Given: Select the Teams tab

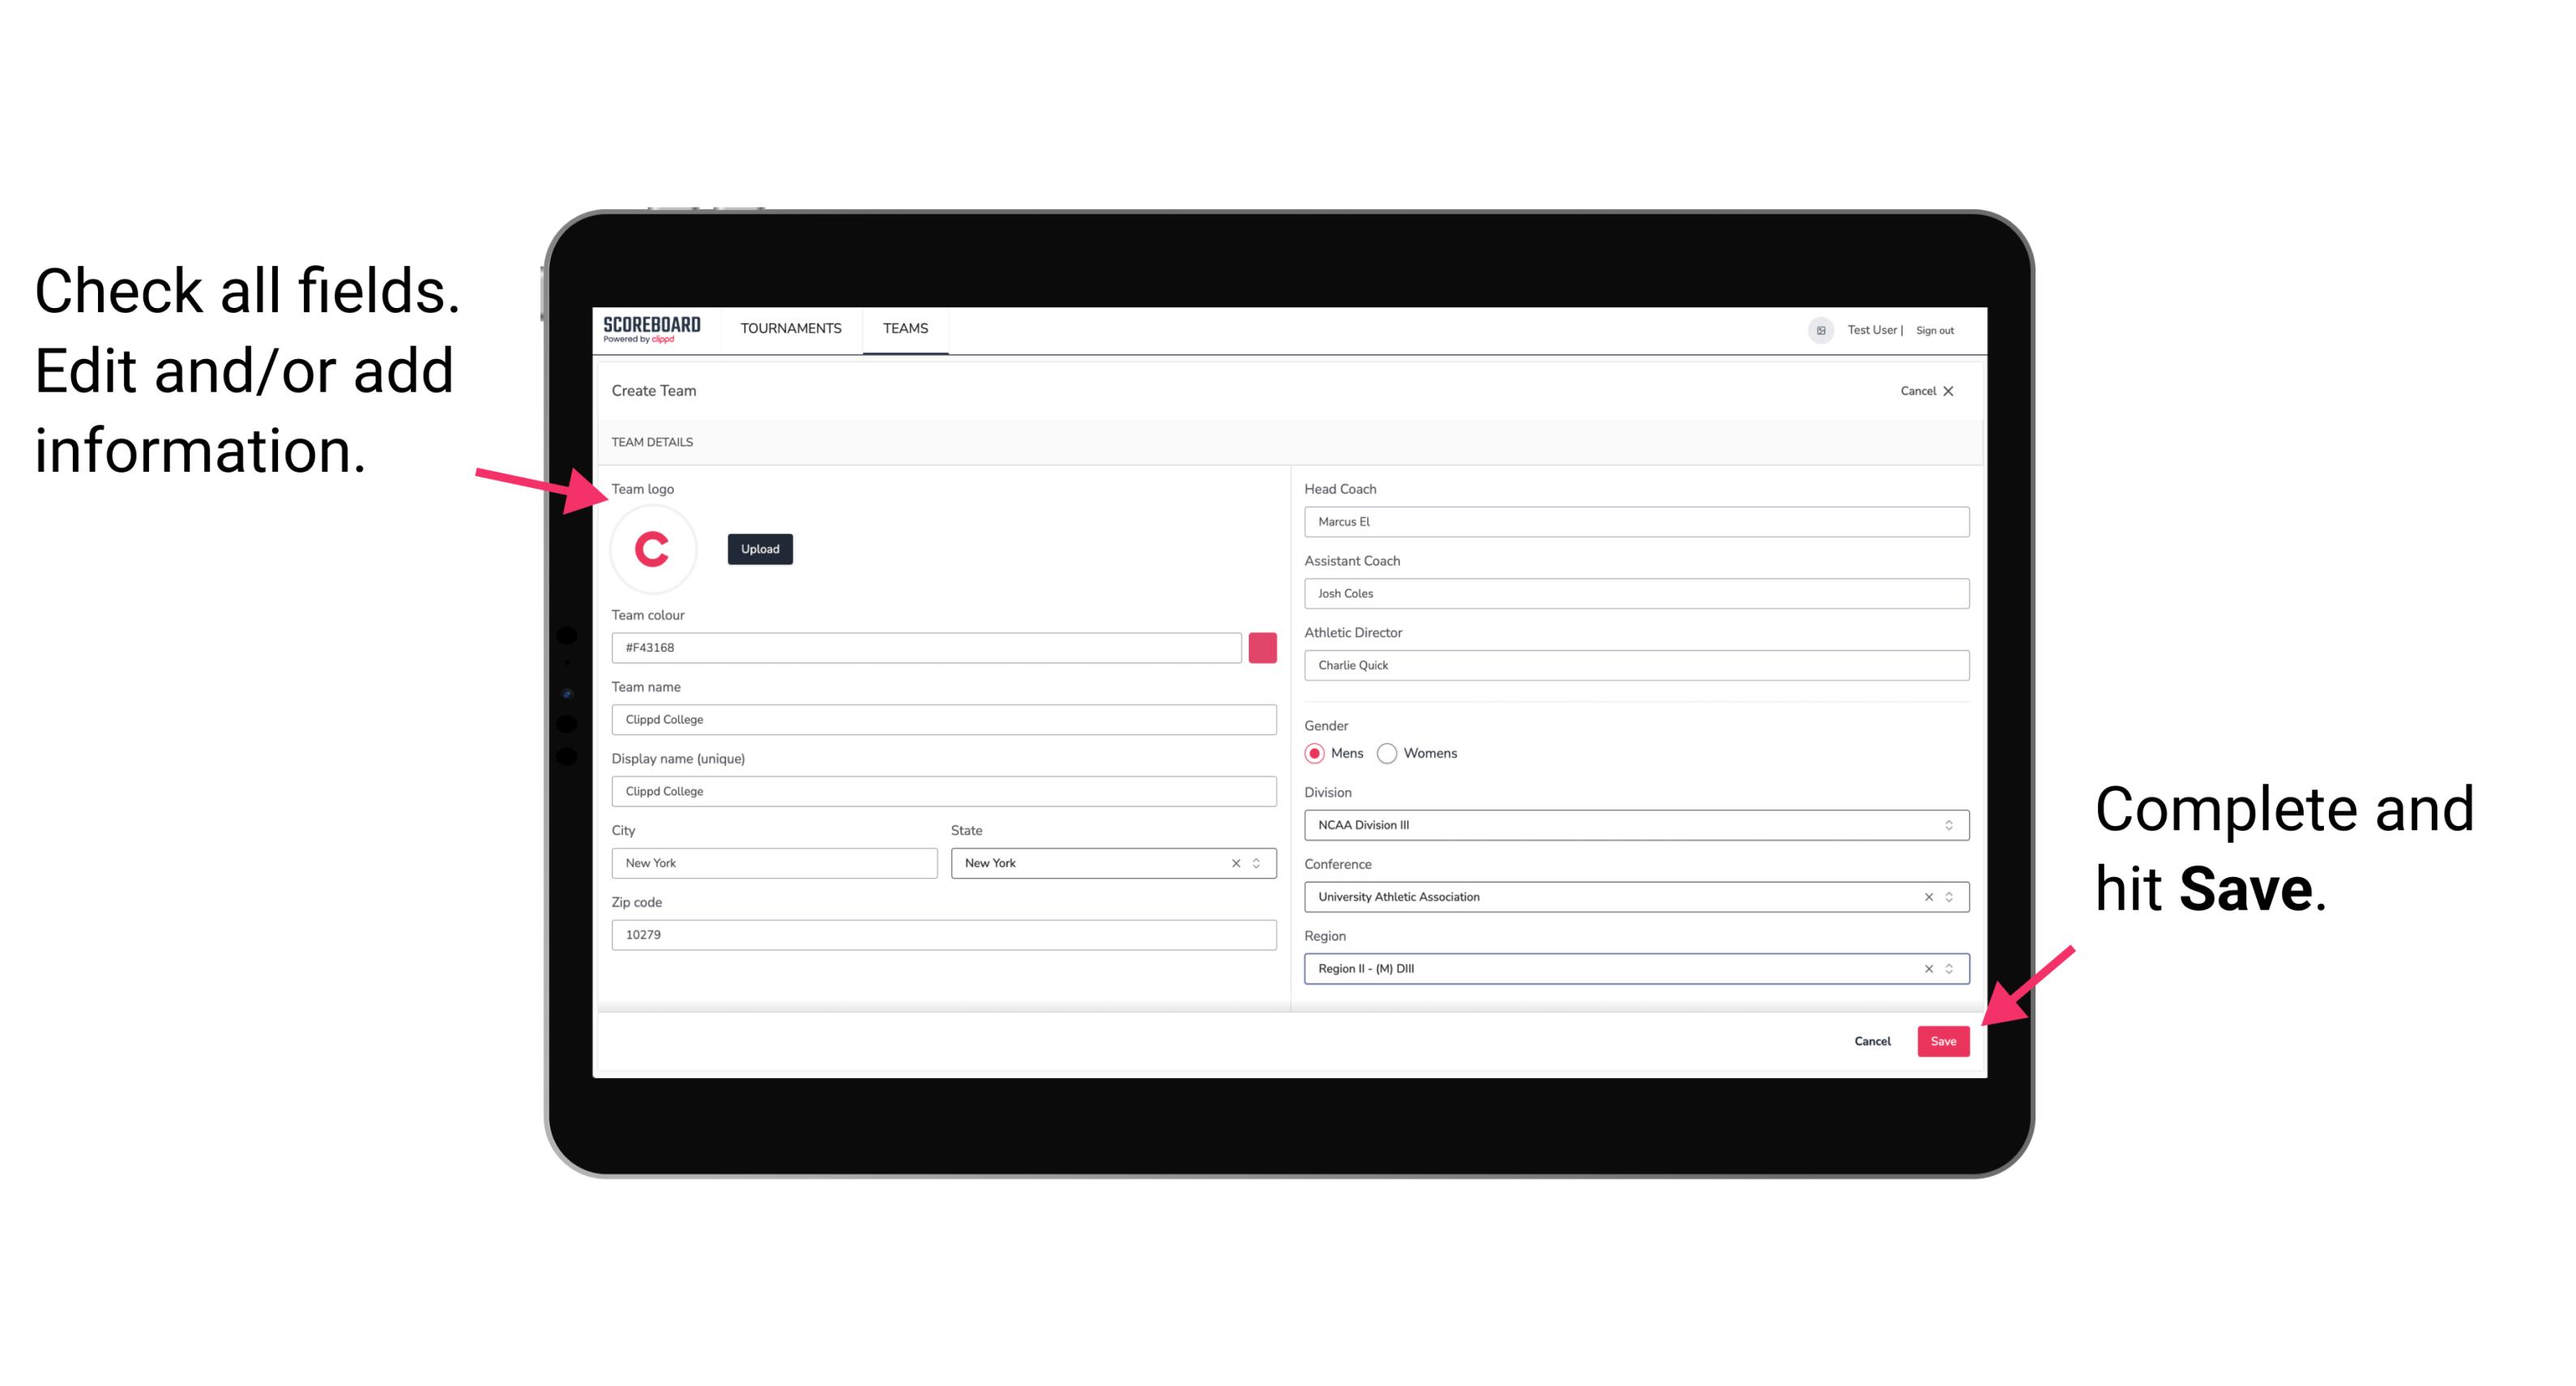Looking at the screenshot, I should 903,329.
